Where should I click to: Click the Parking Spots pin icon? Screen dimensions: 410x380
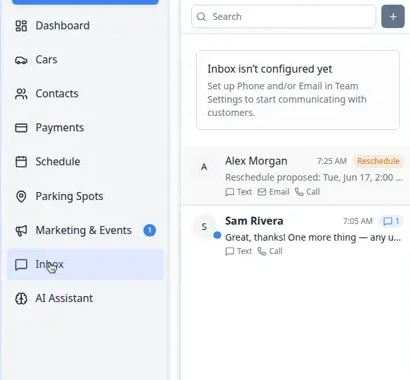[x=21, y=196]
